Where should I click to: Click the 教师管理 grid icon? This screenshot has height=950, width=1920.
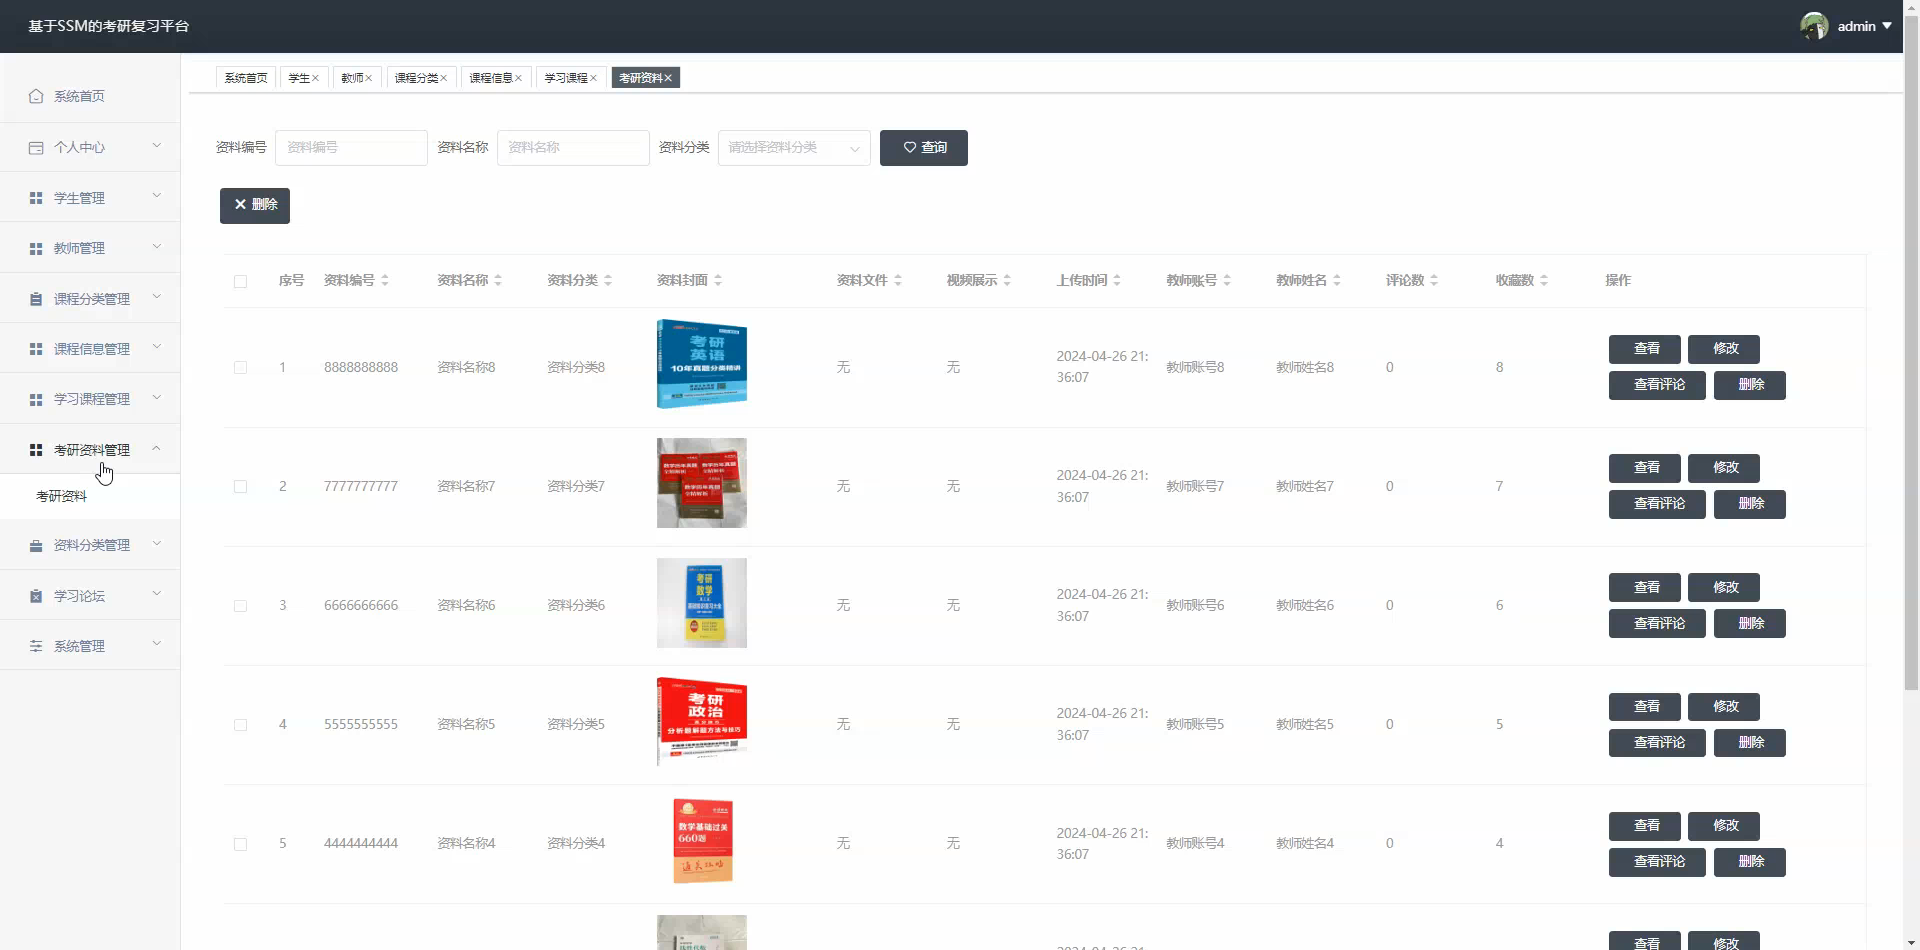click(36, 248)
